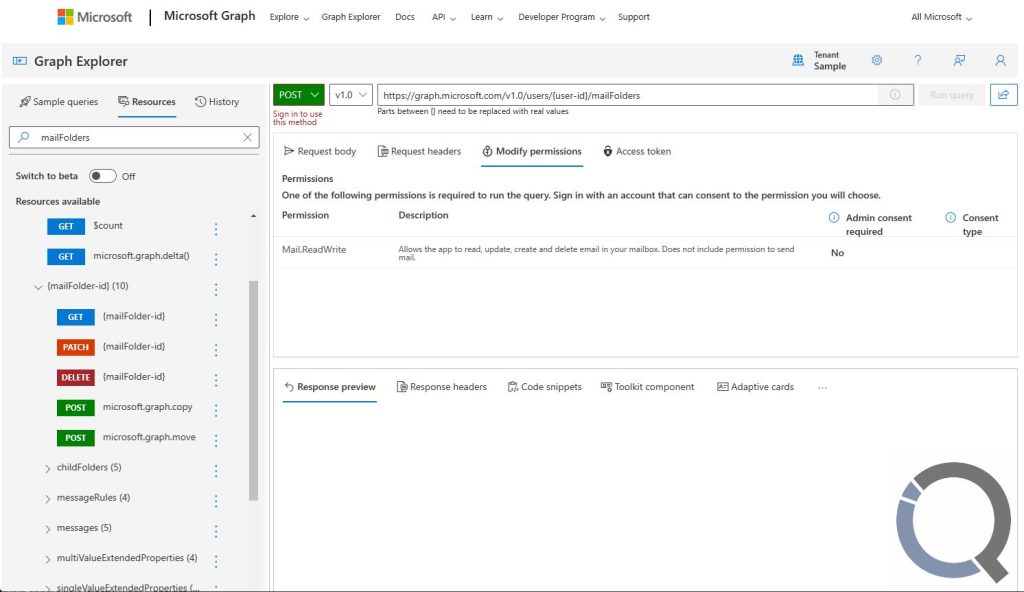
Task: Expand the messages (5) node
Action: click(48, 529)
